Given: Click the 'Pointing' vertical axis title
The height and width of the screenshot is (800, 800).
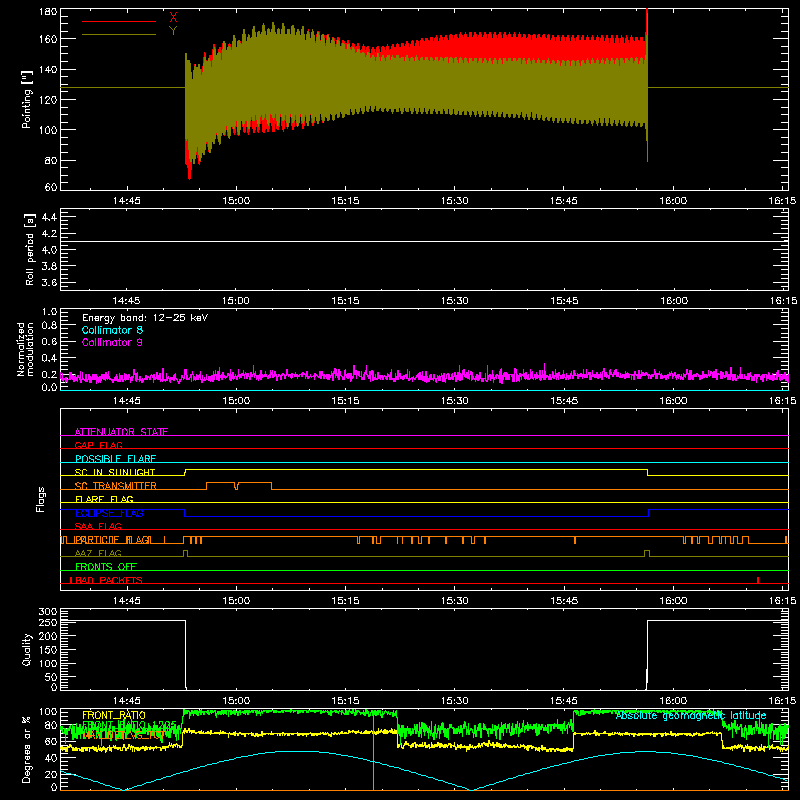Looking at the screenshot, I should pos(27,99).
